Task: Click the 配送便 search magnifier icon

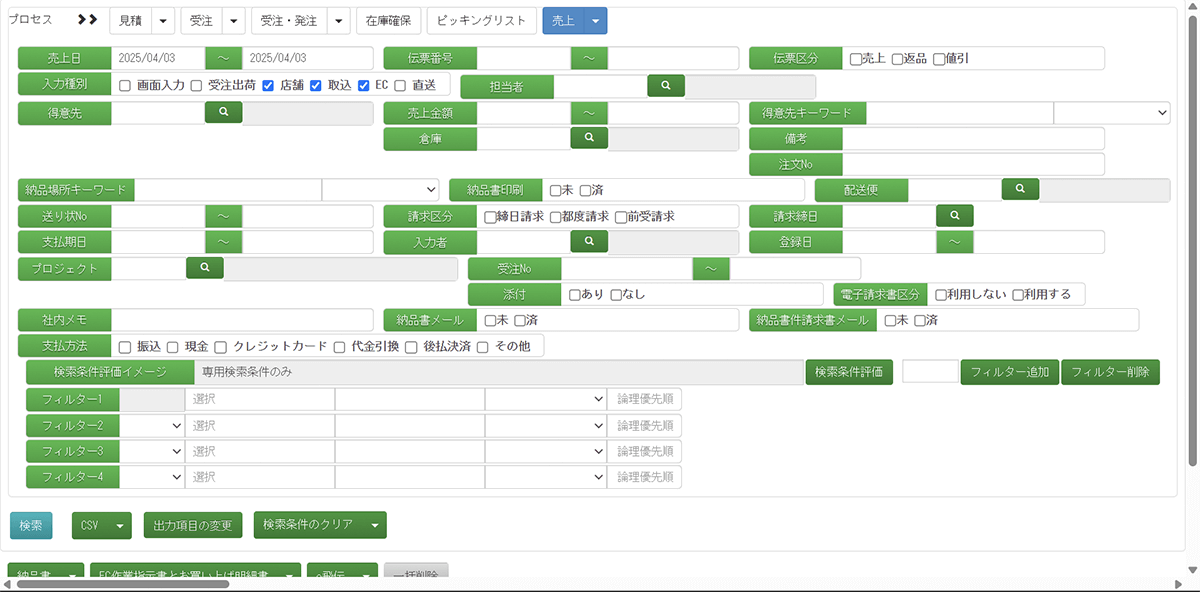Action: coord(1020,189)
